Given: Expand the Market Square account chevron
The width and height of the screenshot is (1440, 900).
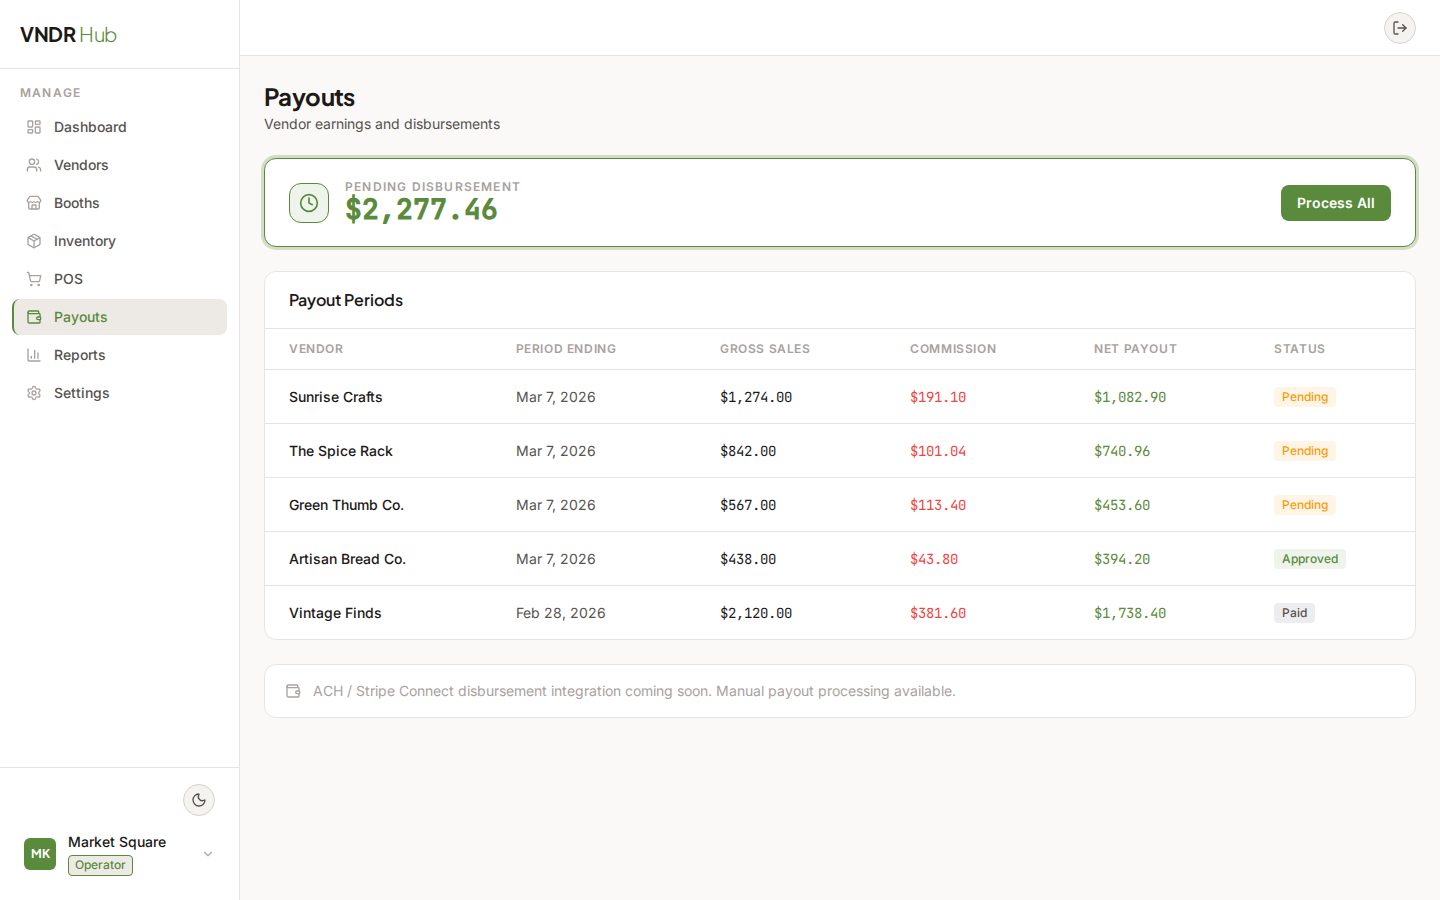Looking at the screenshot, I should click(x=208, y=854).
